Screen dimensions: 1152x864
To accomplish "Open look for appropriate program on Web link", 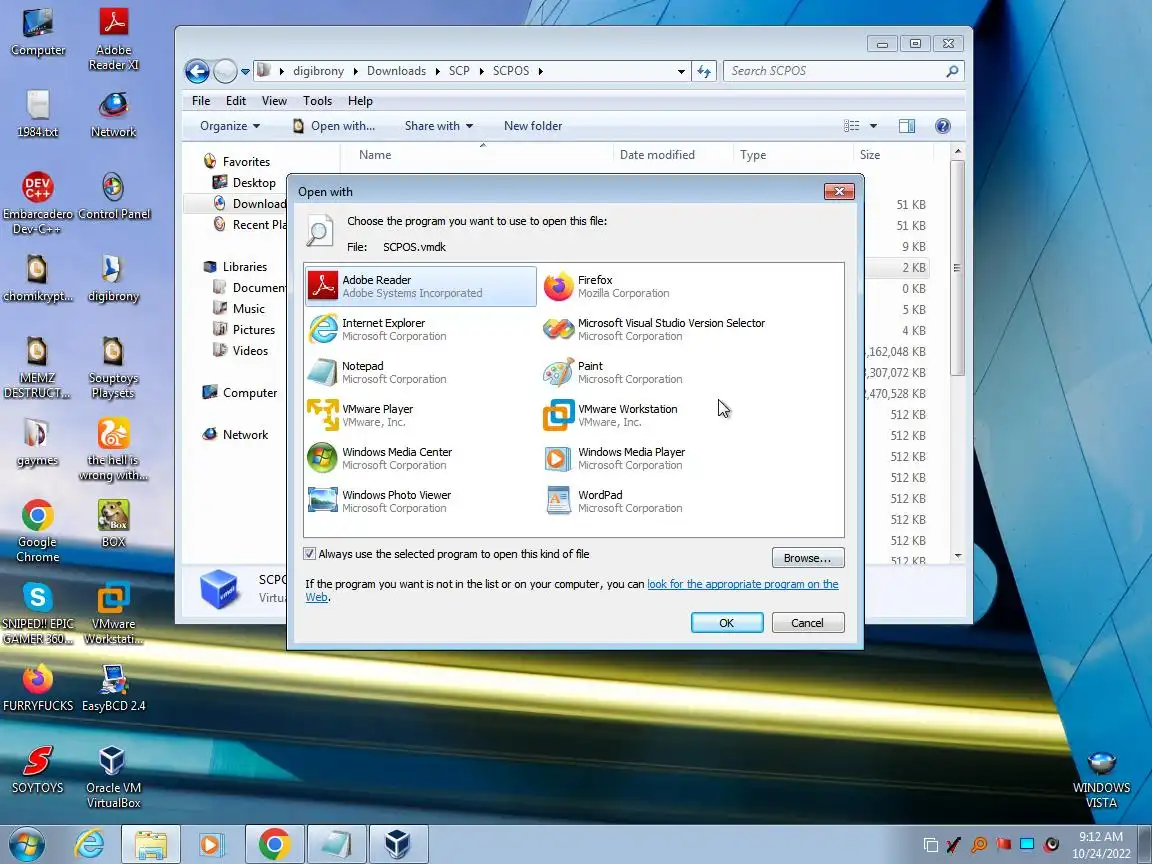I will pos(742,584).
